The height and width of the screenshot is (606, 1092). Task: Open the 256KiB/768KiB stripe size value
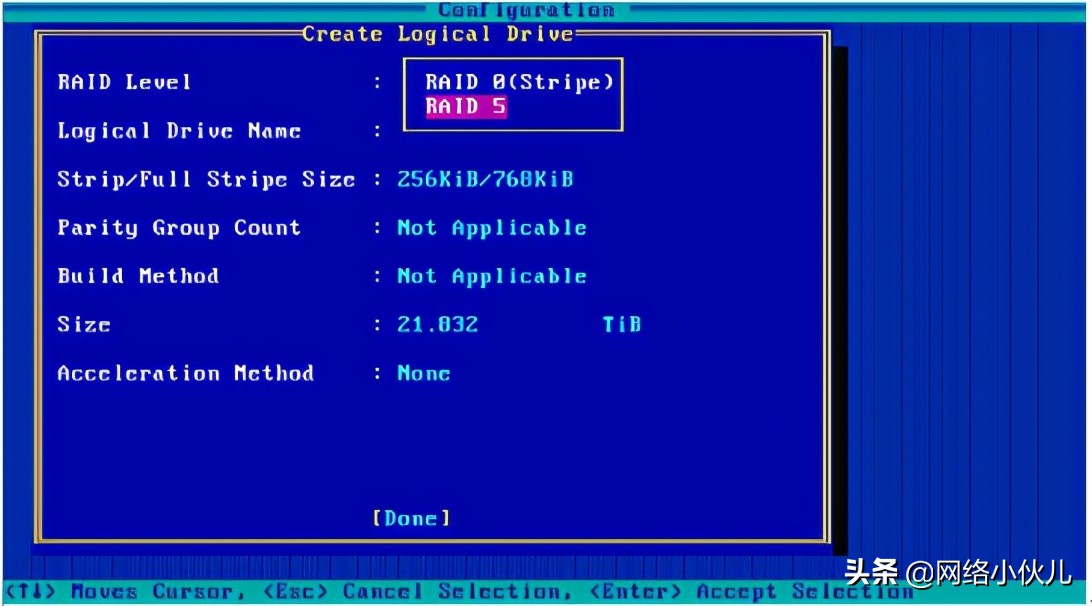click(x=485, y=180)
